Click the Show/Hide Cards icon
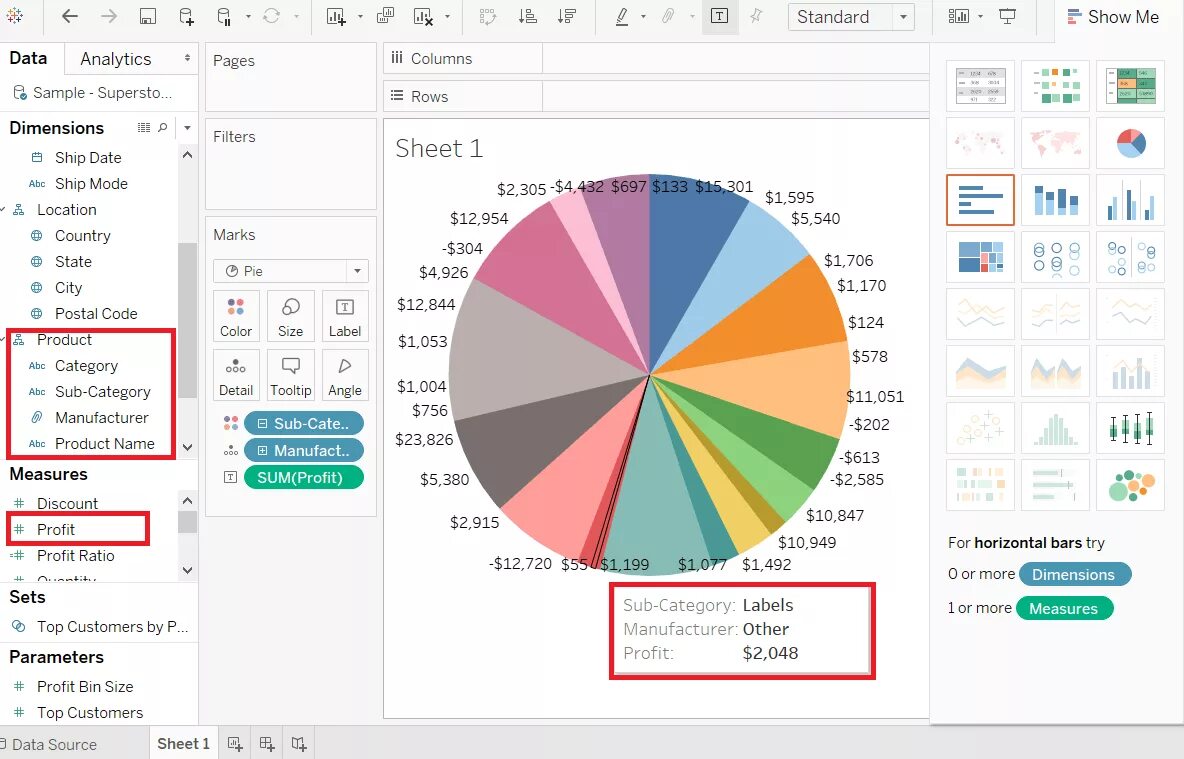This screenshot has width=1184, height=759. (959, 17)
